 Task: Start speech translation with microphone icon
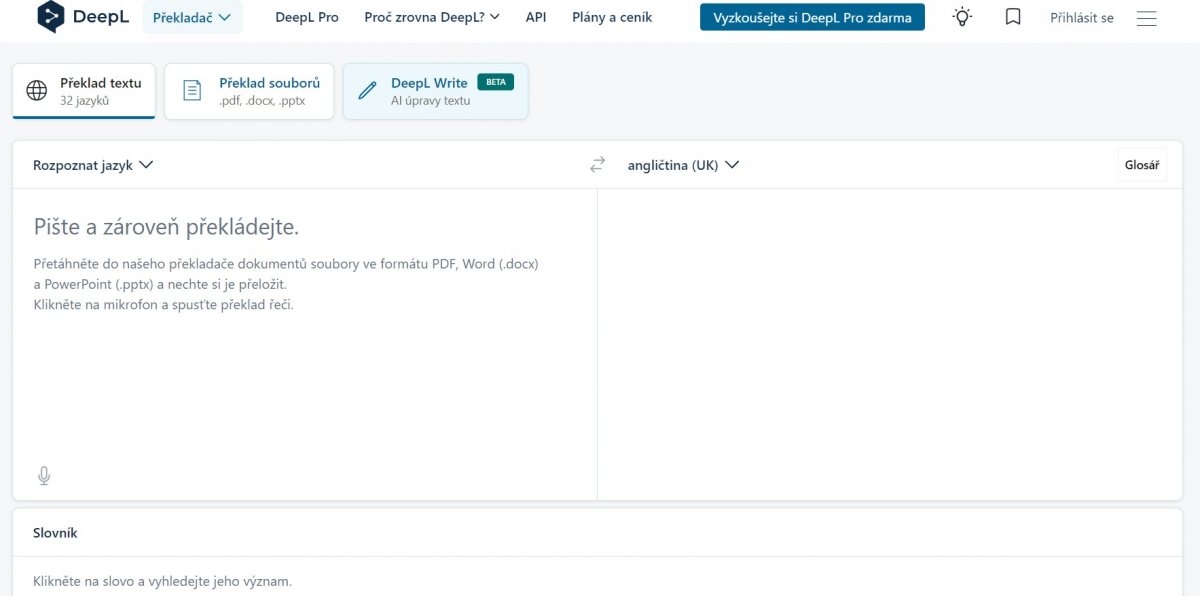click(44, 476)
